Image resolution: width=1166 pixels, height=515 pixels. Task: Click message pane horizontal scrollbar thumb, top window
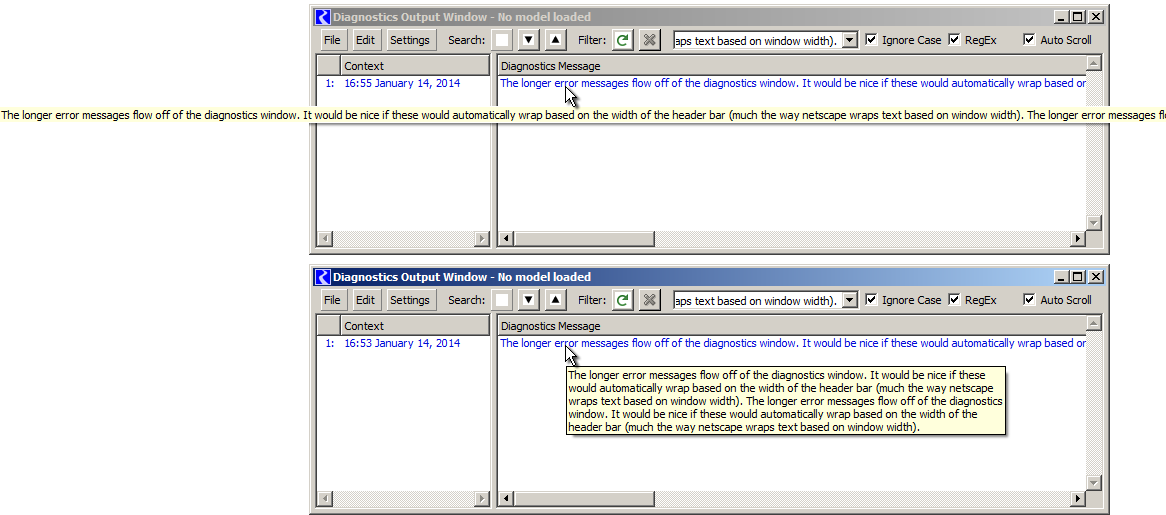pyautogui.click(x=584, y=239)
